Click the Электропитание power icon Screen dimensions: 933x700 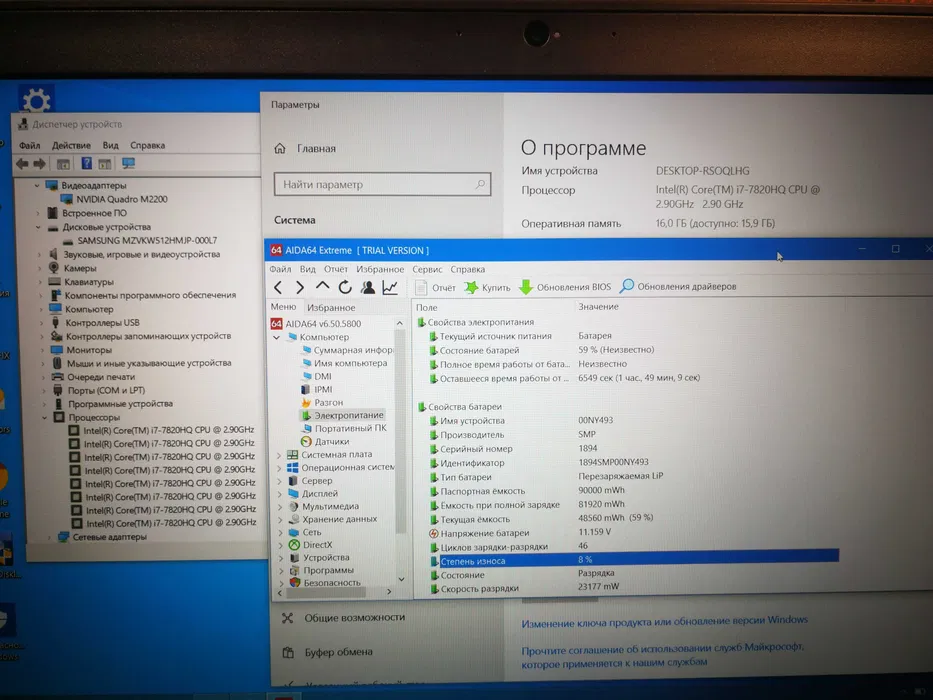click(x=307, y=416)
